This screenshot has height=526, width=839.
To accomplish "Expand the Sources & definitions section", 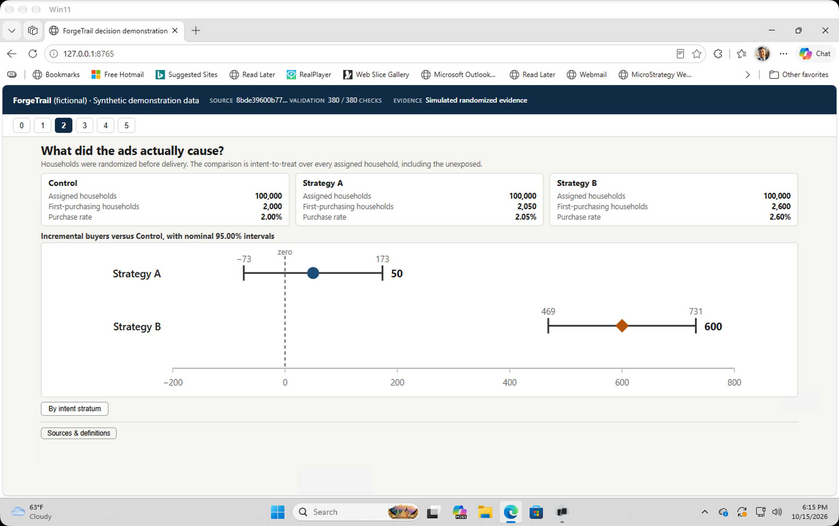I will pyautogui.click(x=79, y=433).
